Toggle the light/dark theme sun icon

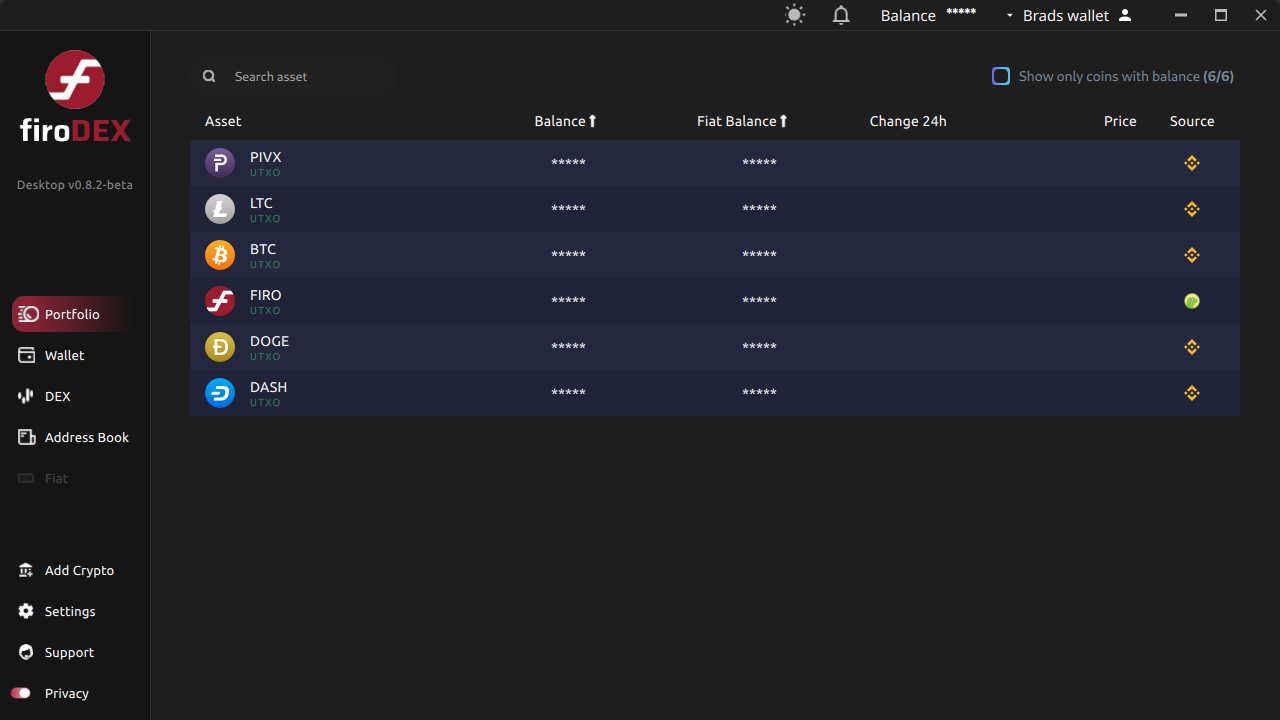tap(795, 15)
